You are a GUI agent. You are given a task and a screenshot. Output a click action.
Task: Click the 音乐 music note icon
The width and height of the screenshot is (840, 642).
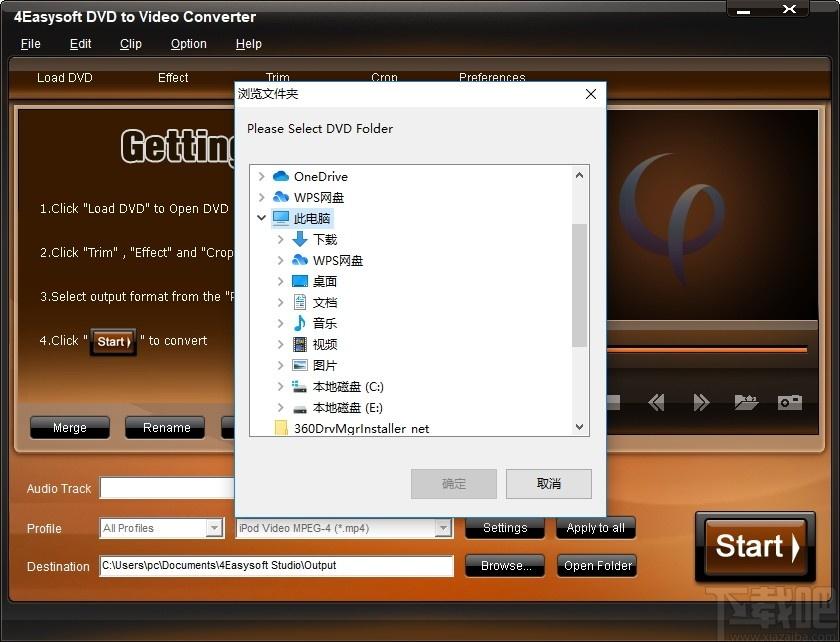(300, 323)
